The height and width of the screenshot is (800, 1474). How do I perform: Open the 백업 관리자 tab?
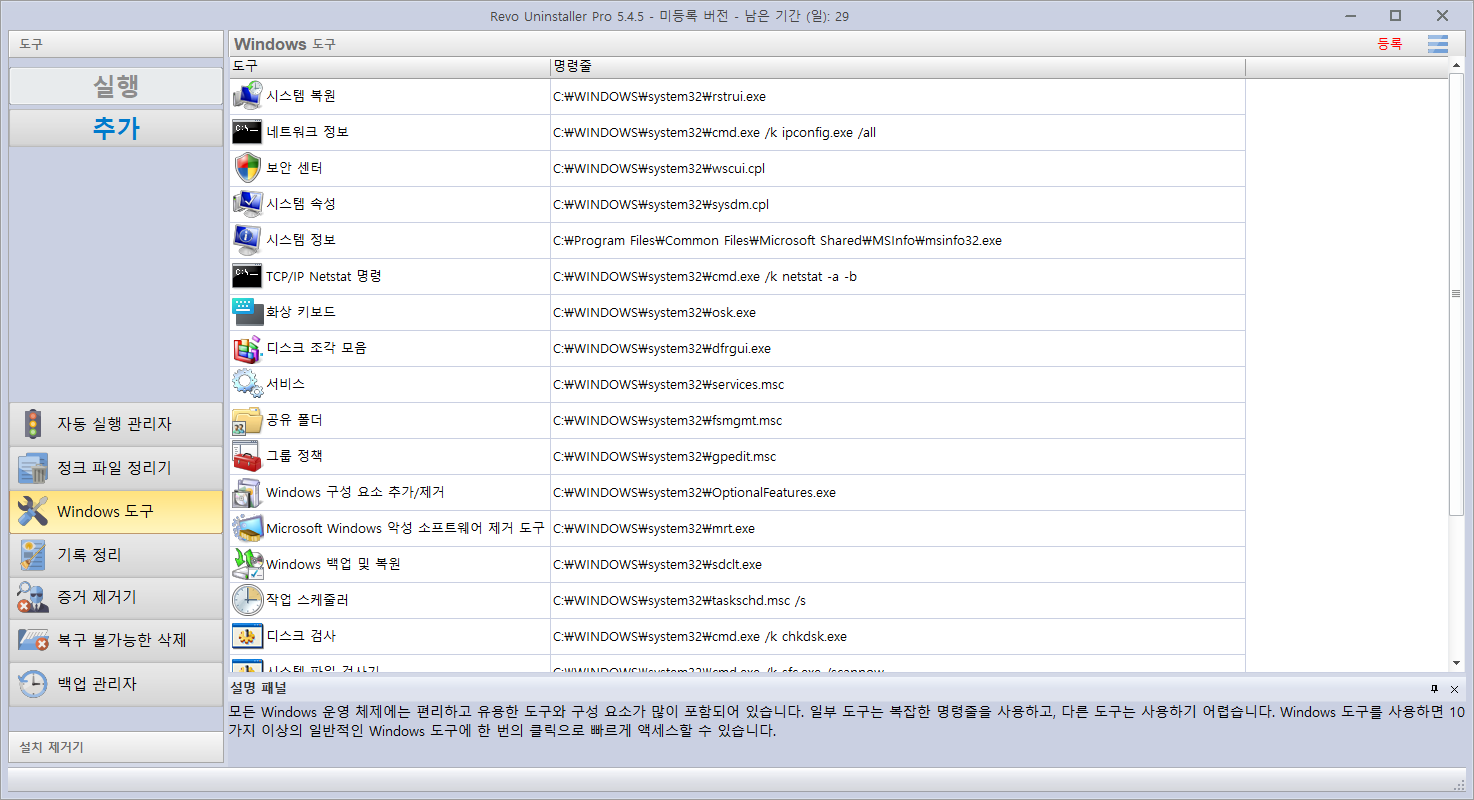(116, 684)
